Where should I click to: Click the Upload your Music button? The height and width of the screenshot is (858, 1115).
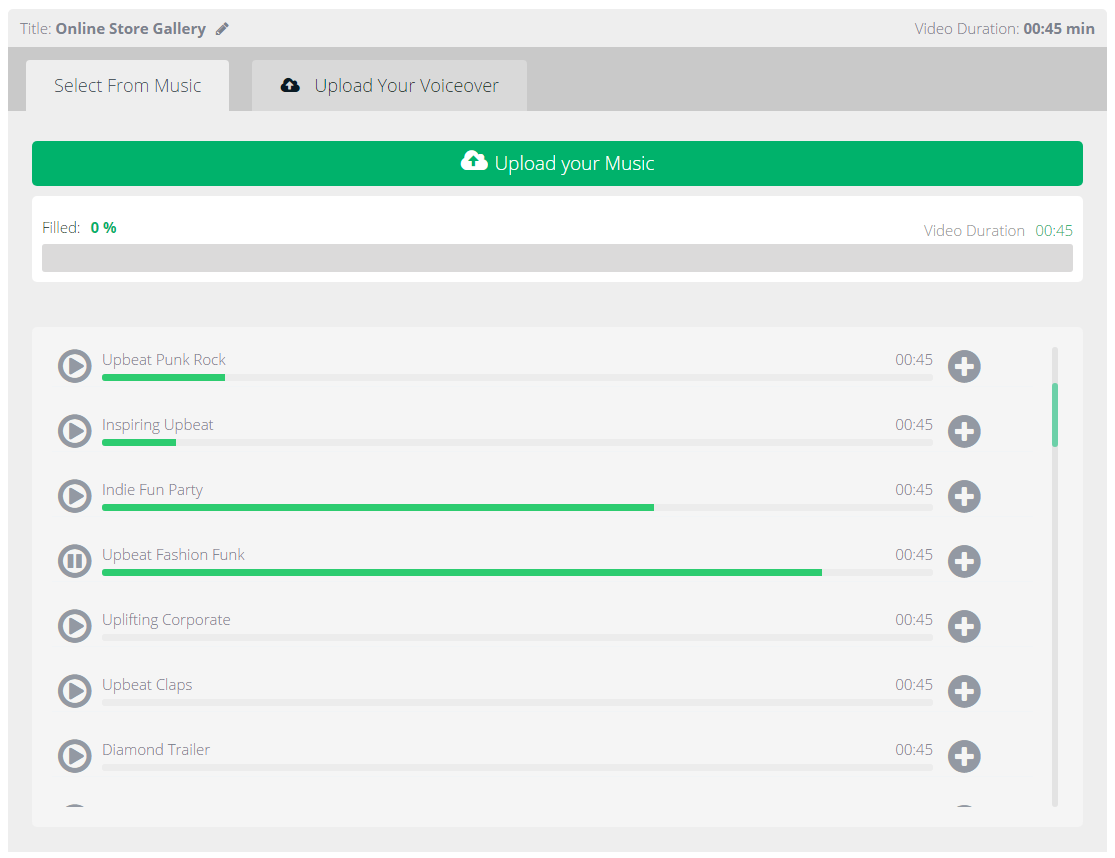coord(558,163)
